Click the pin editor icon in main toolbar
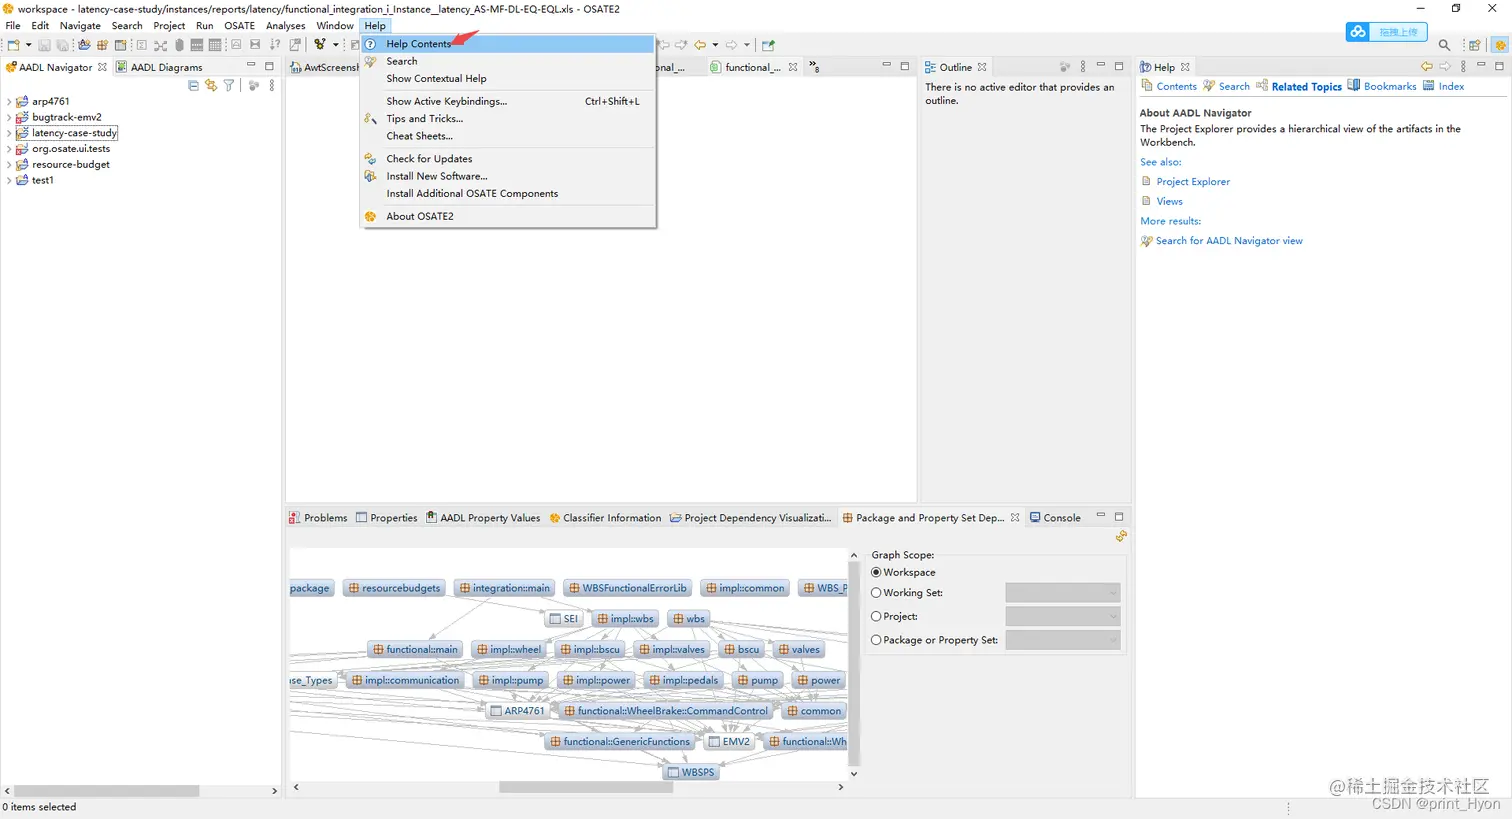Screen dimensions: 1512x819 point(768,45)
